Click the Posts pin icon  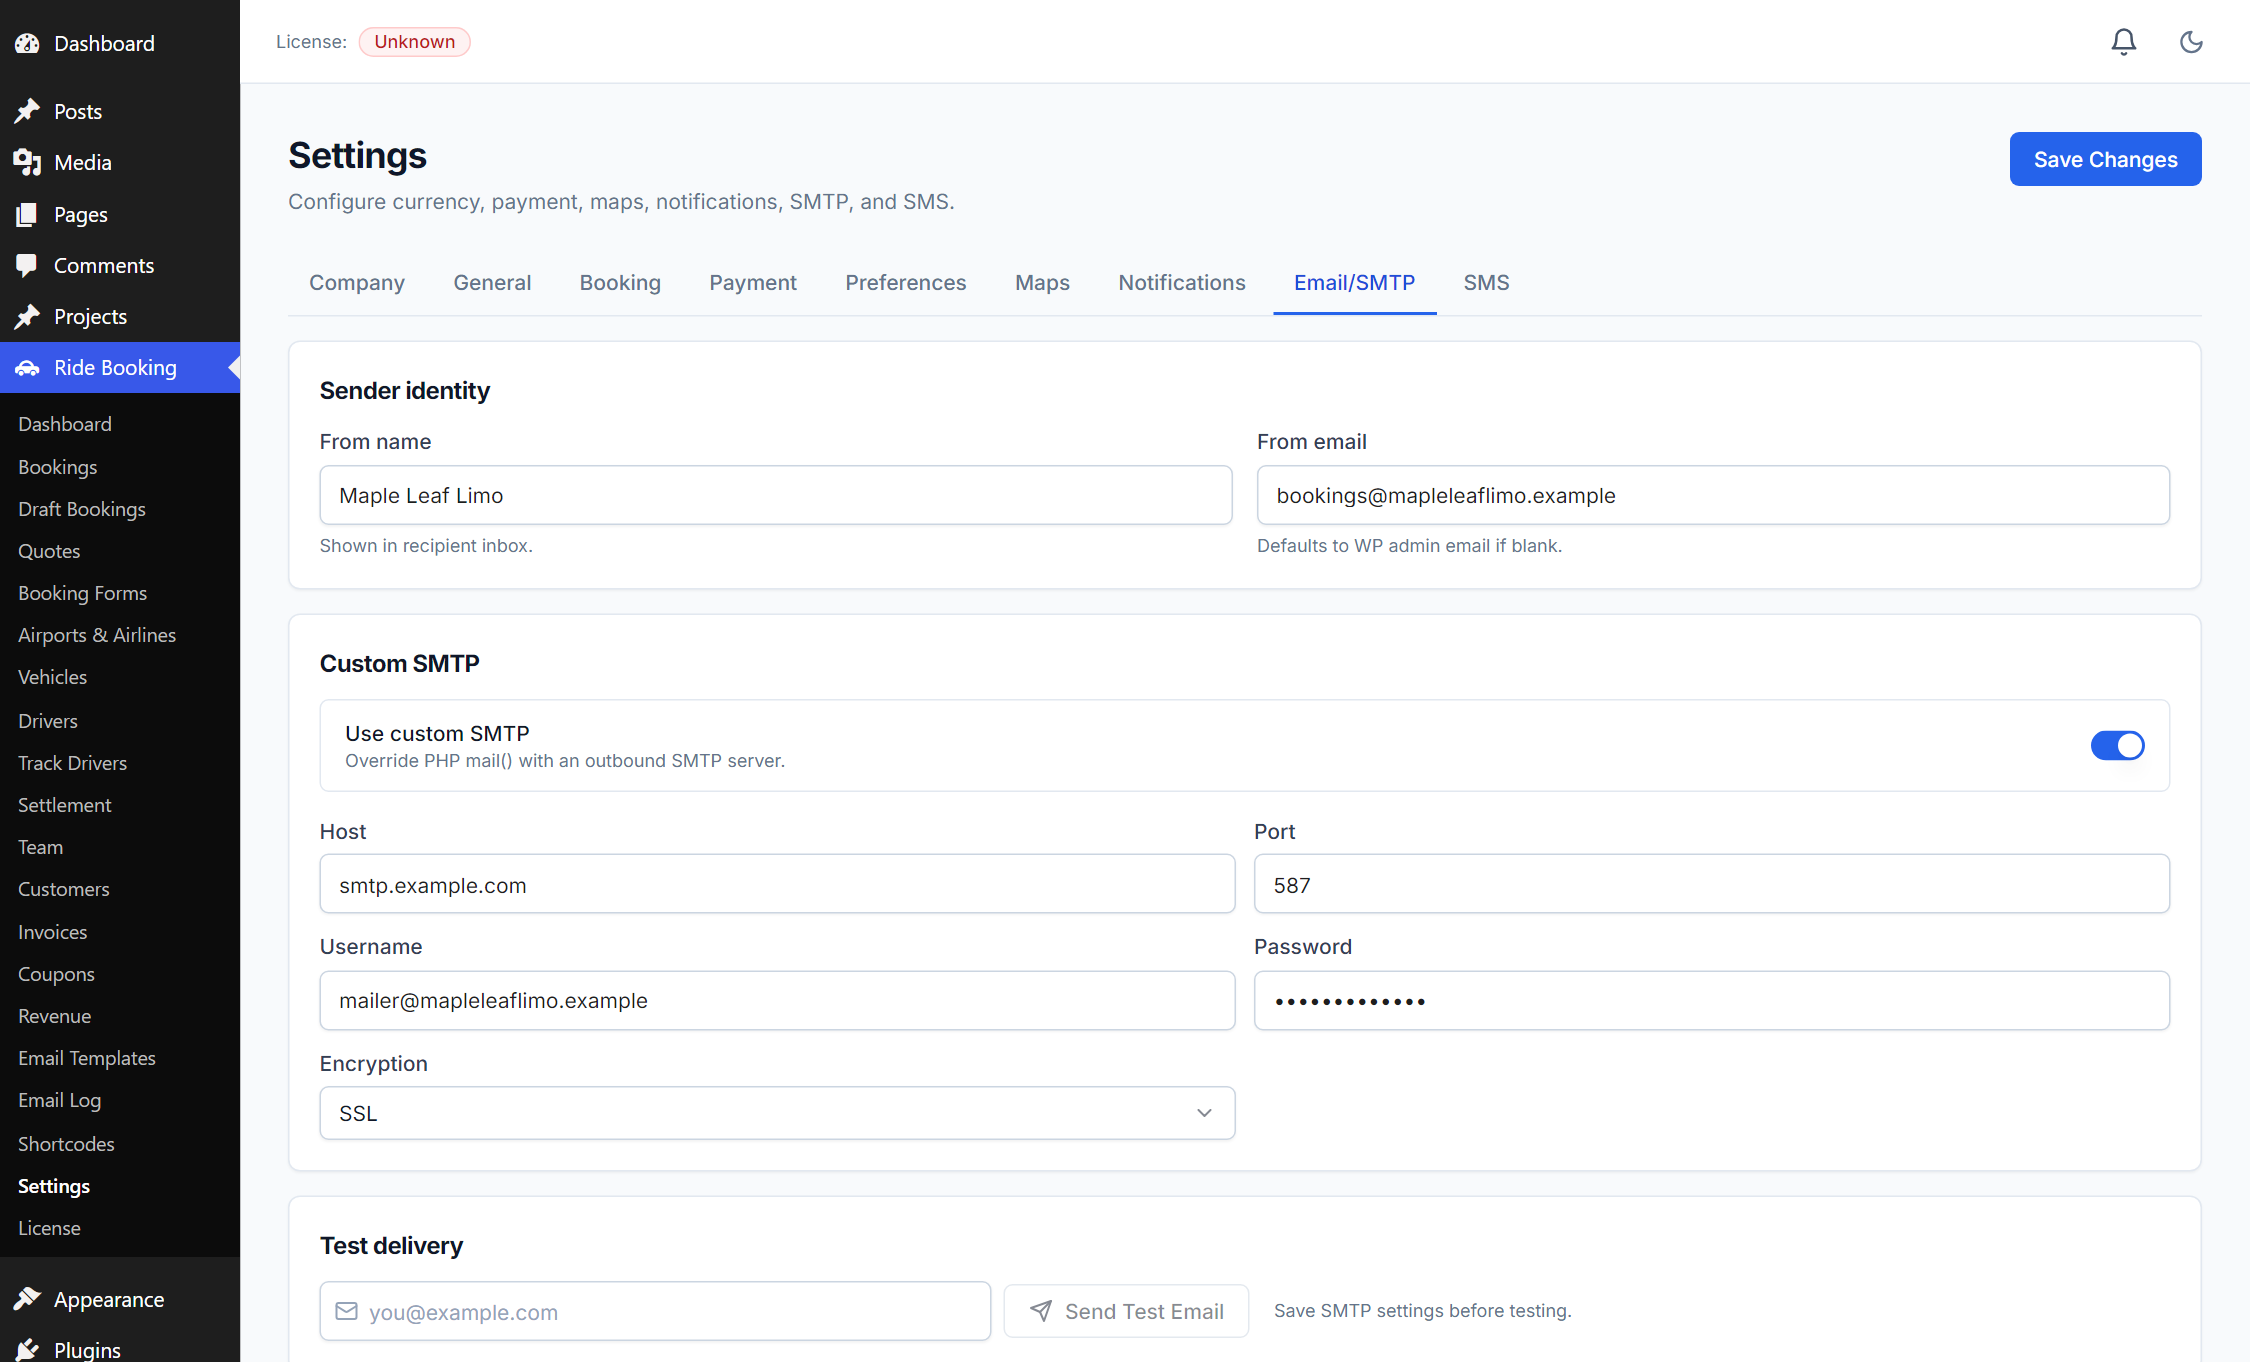[27, 111]
